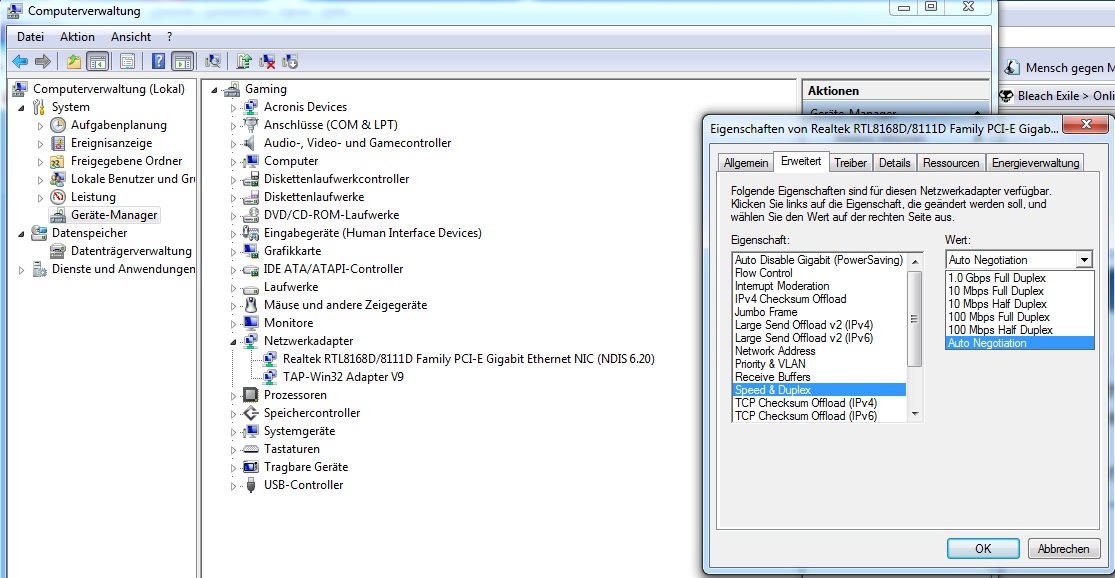Click the blue Back arrow in toolbar
1115x578 pixels.
click(x=20, y=62)
